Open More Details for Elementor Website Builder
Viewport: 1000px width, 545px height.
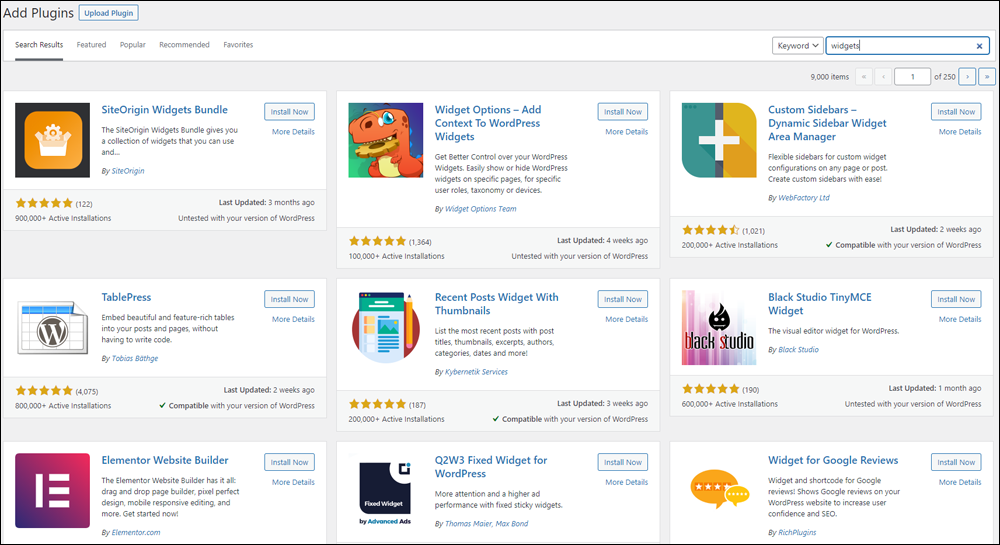coord(293,483)
